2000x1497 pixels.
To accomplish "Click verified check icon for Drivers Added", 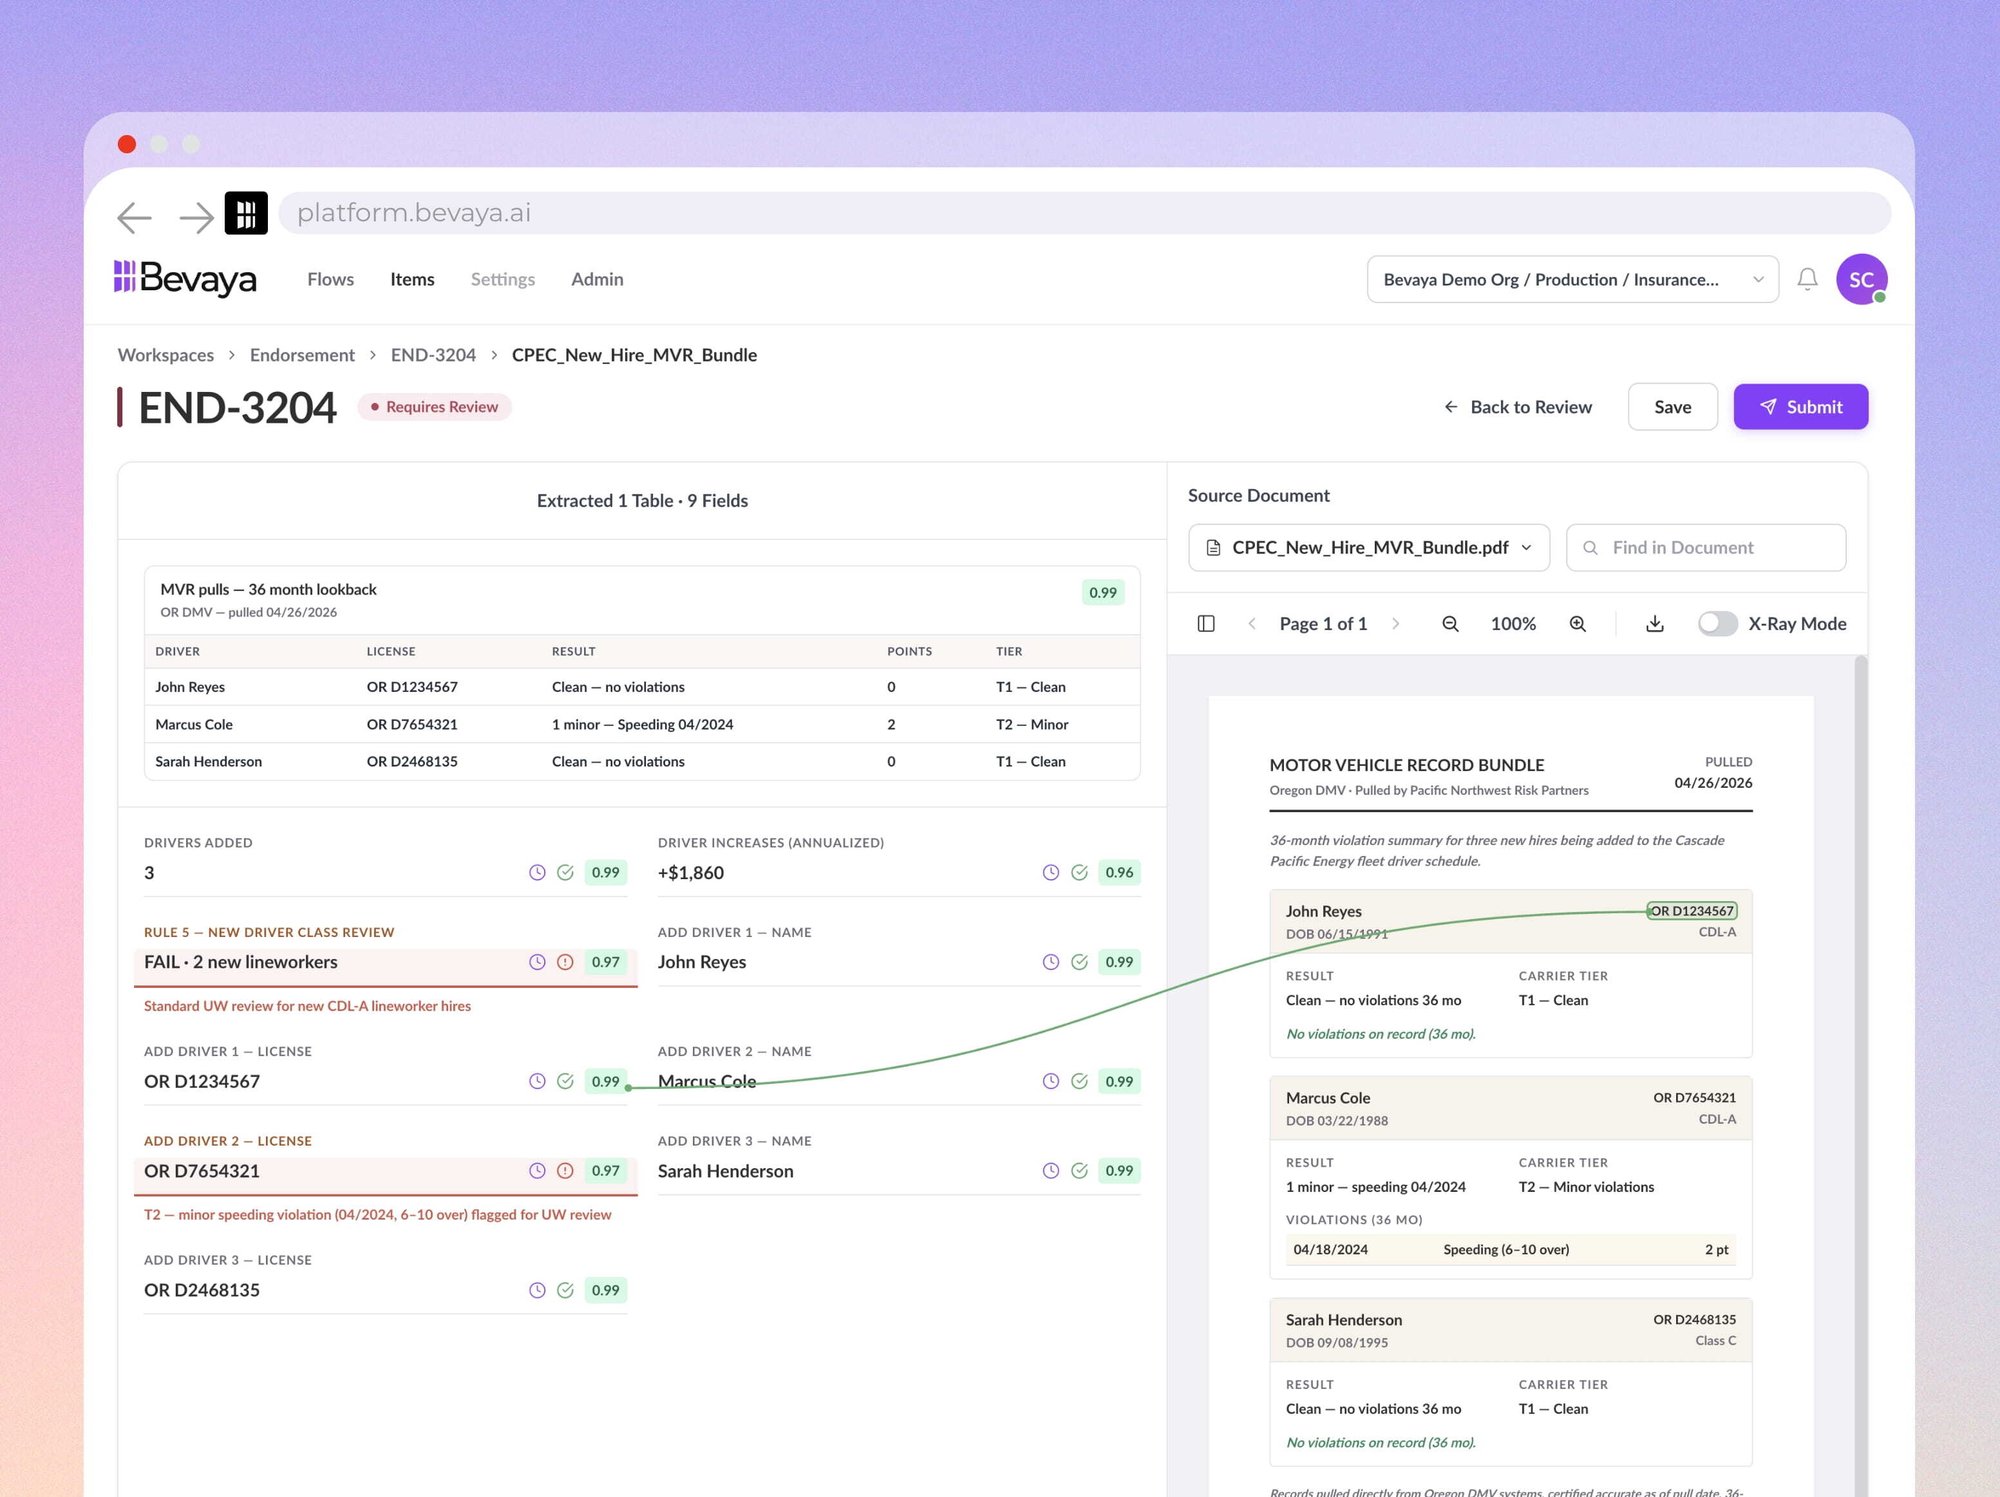I will 565,872.
